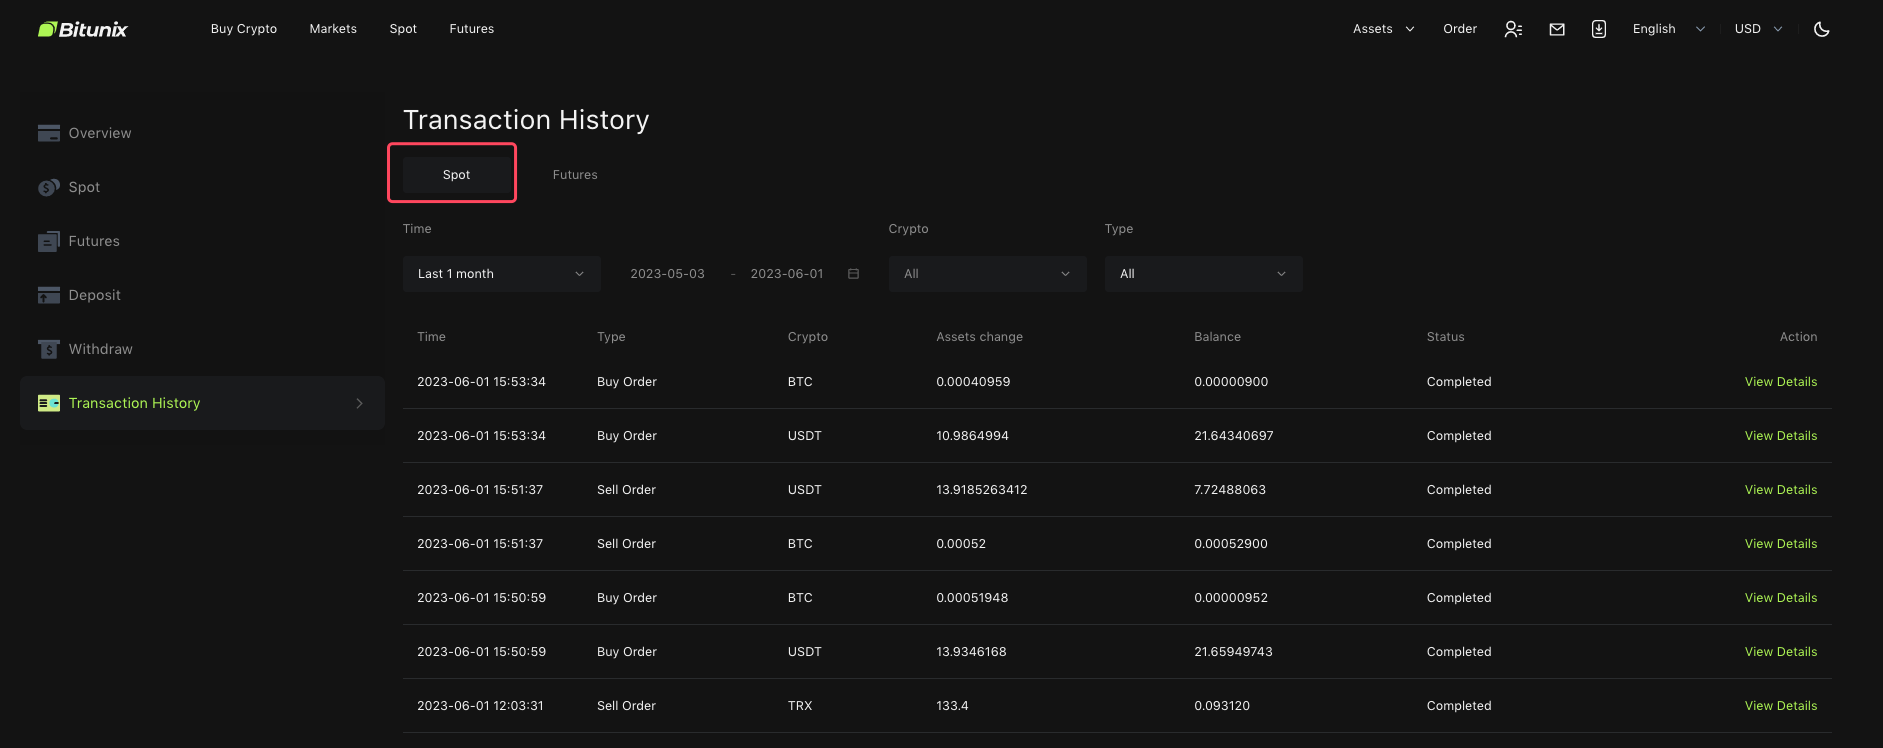Open the mail messages icon
This screenshot has height=748, width=1883.
(1557, 29)
